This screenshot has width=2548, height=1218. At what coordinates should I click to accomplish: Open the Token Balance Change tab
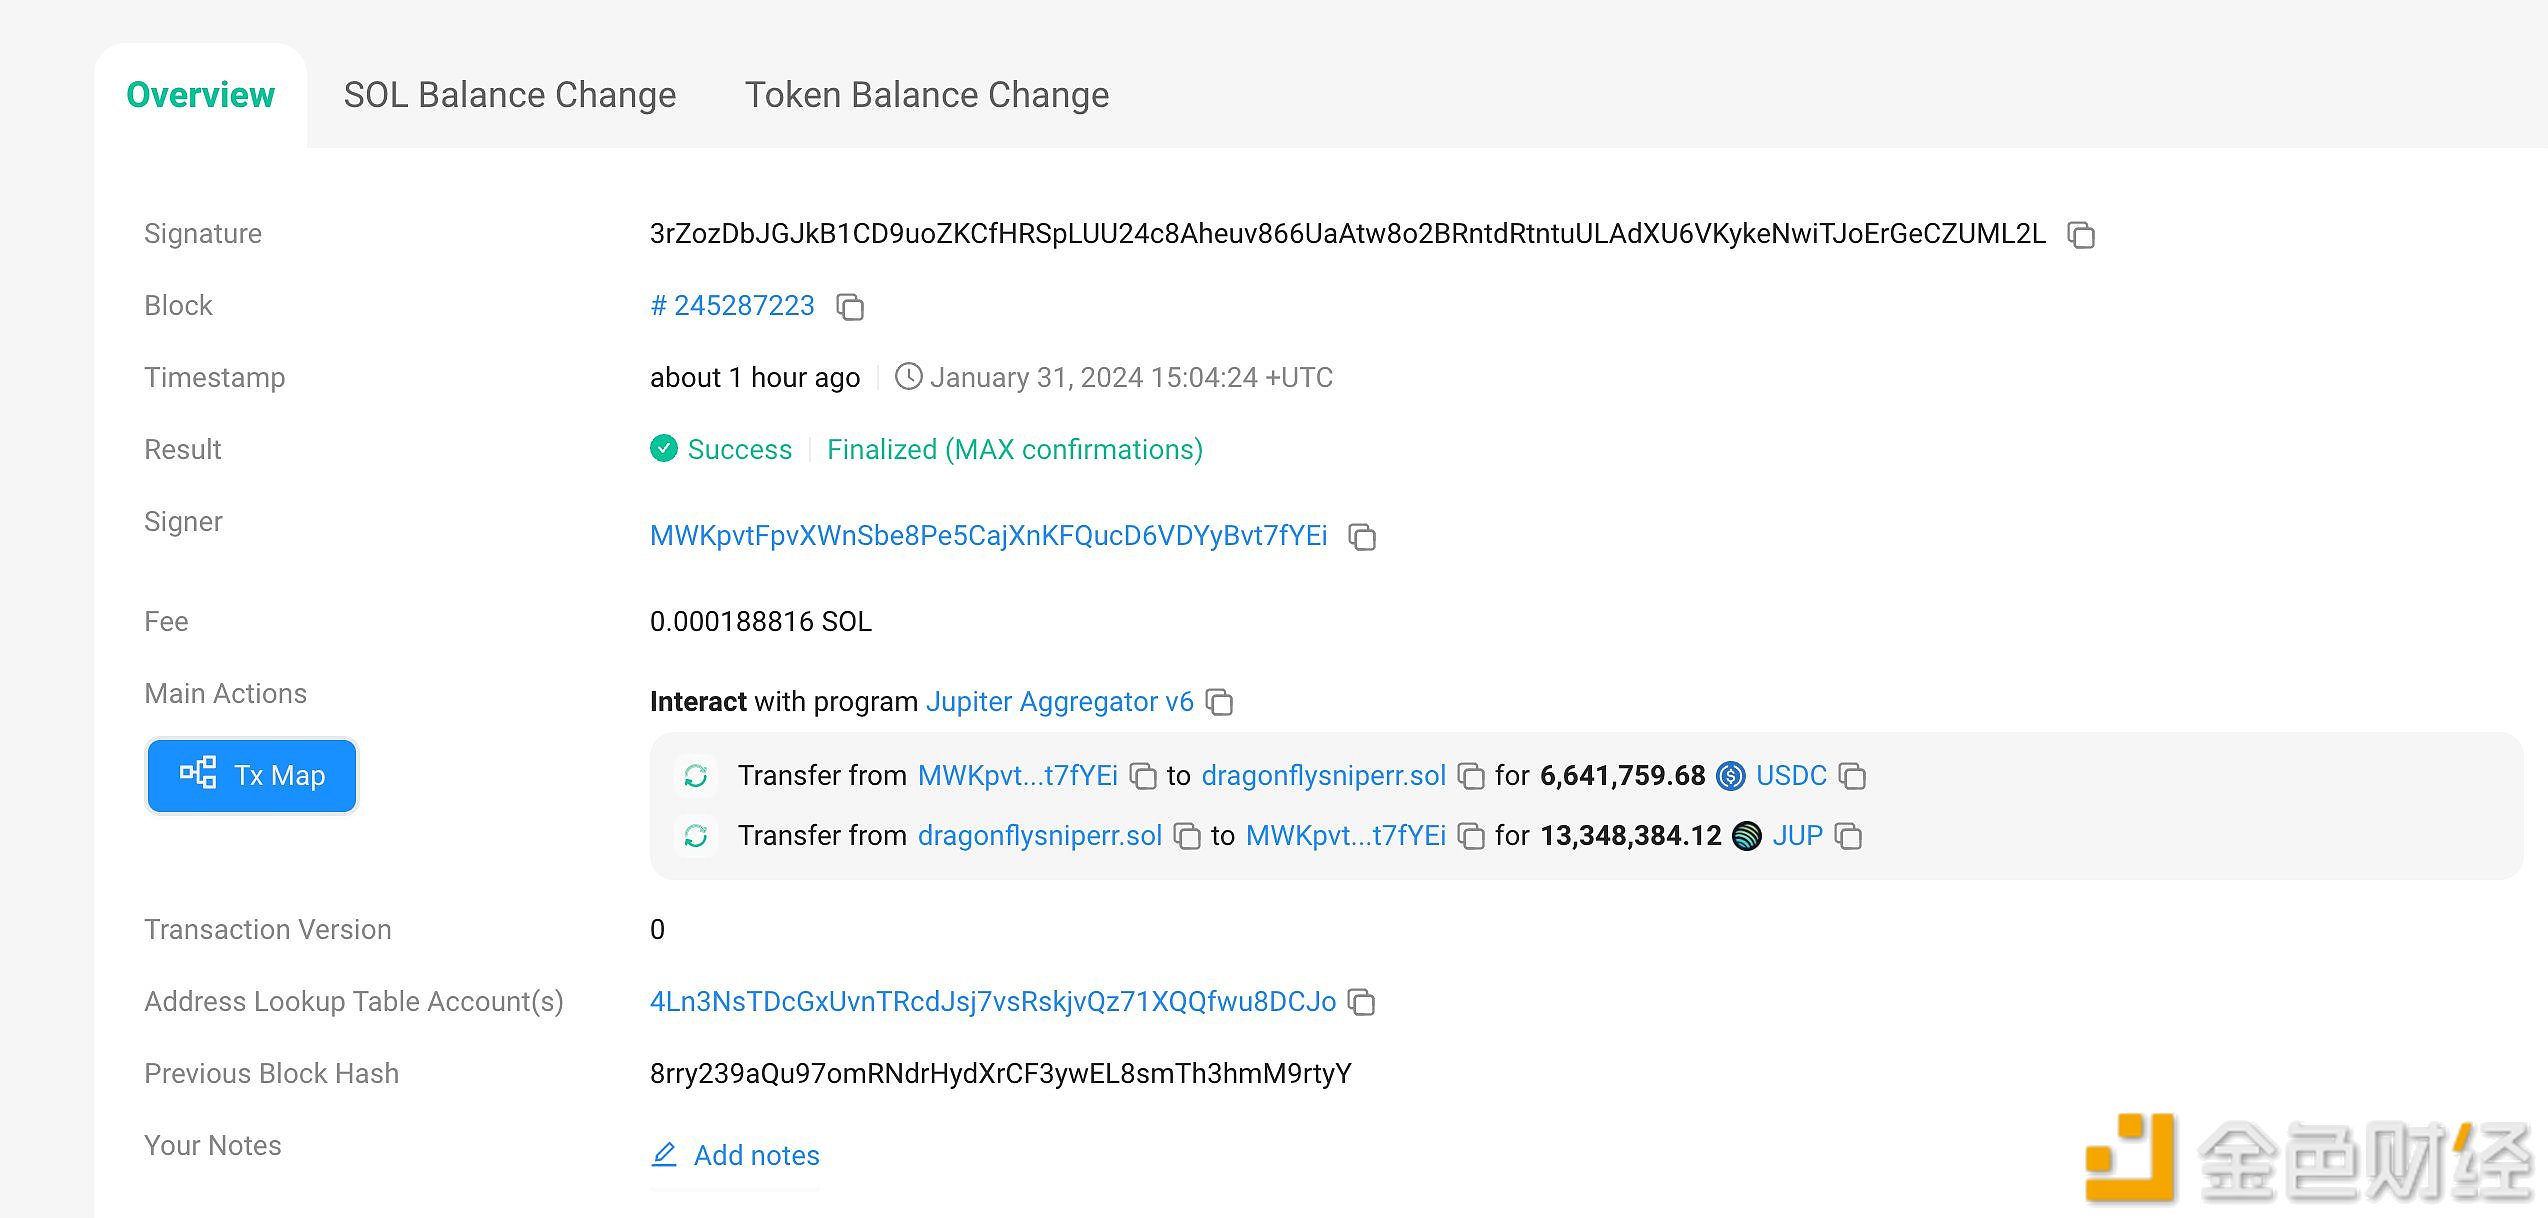(x=926, y=95)
